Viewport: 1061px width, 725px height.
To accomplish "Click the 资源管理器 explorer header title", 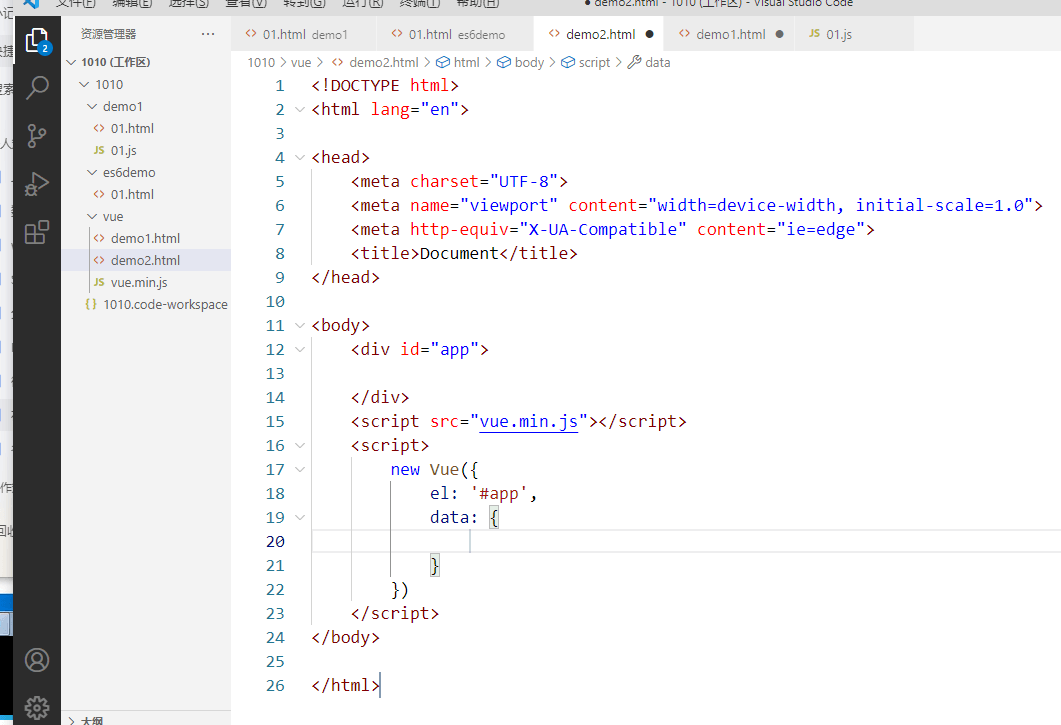I will pyautogui.click(x=108, y=34).
